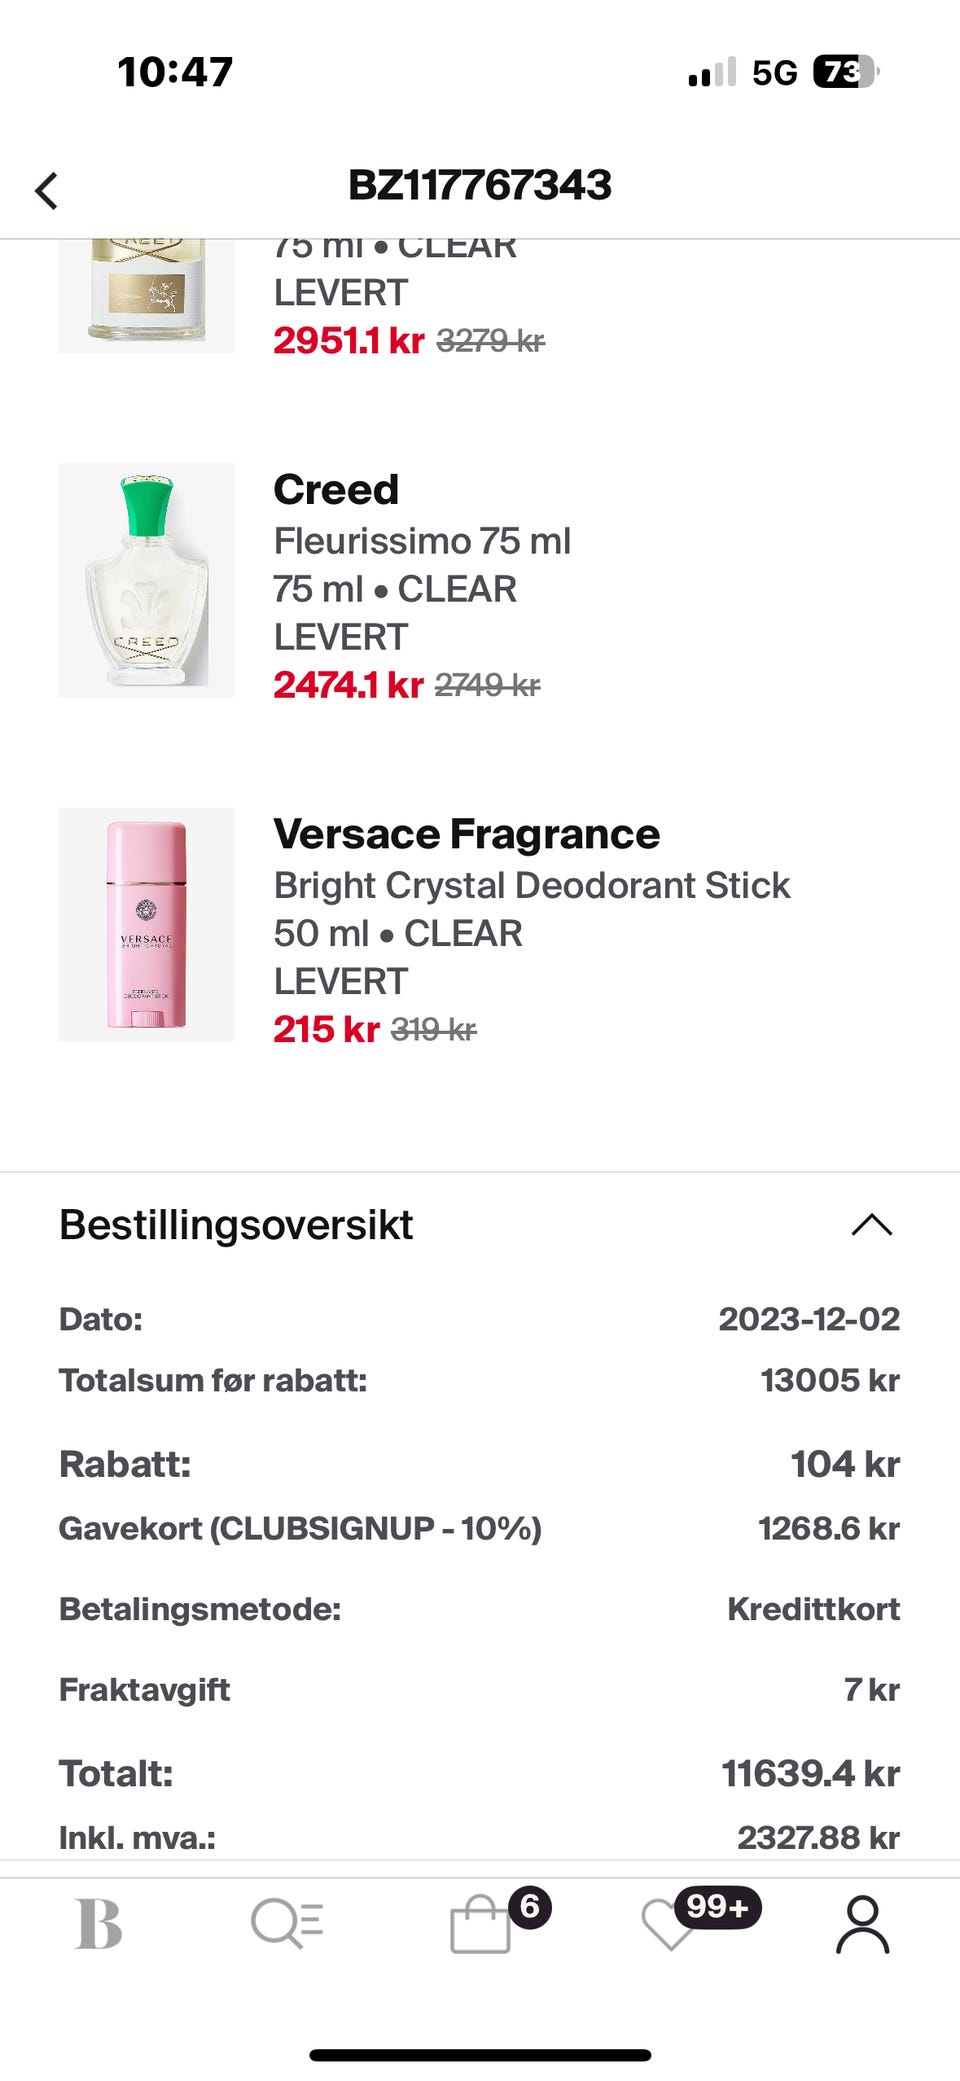Tap the Creed brand title
The height and width of the screenshot is (2081, 960).
point(336,490)
